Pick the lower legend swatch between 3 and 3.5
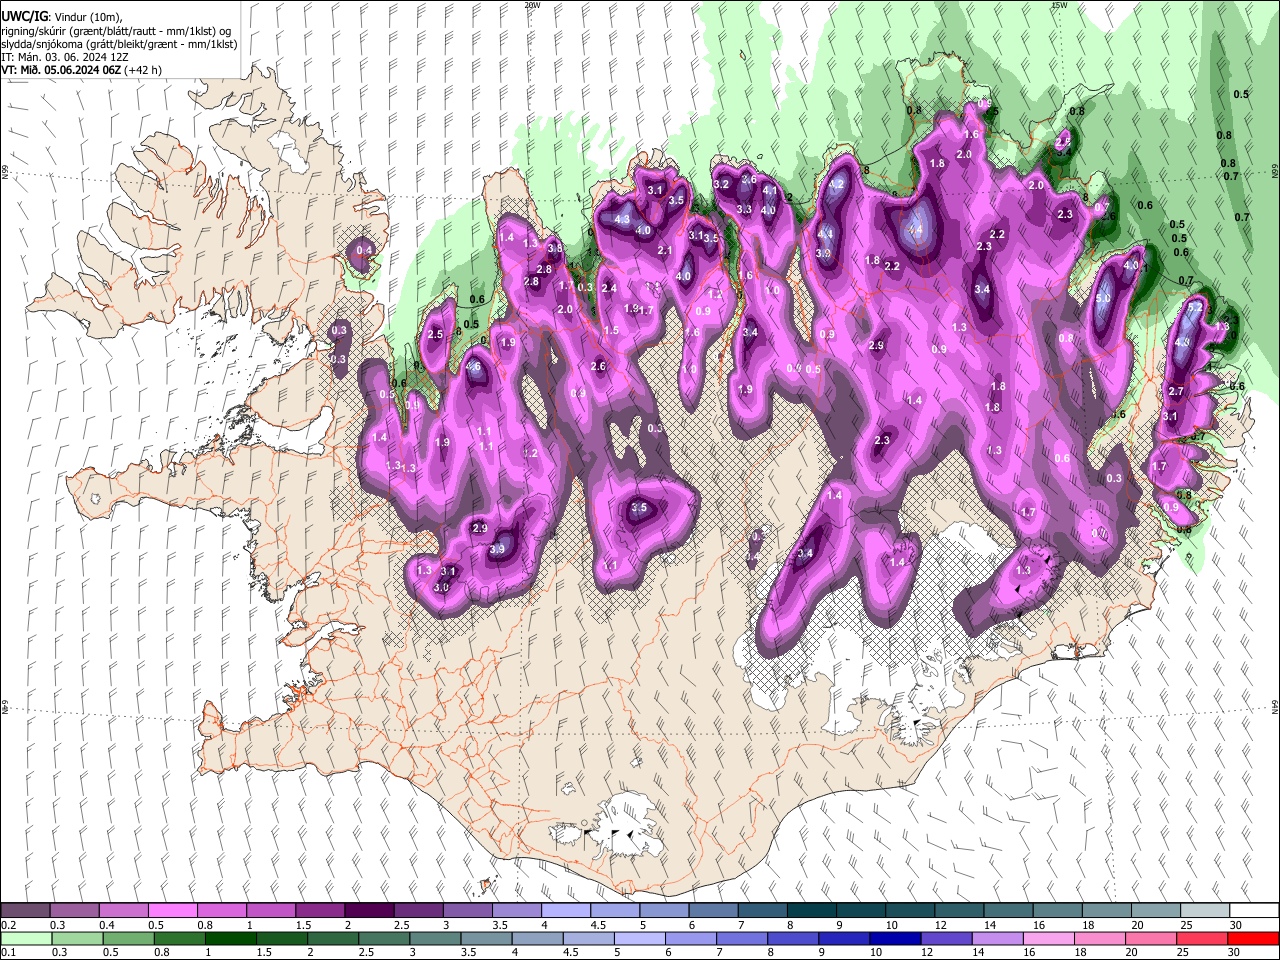Viewport: 1280px width, 960px height. 436,939
